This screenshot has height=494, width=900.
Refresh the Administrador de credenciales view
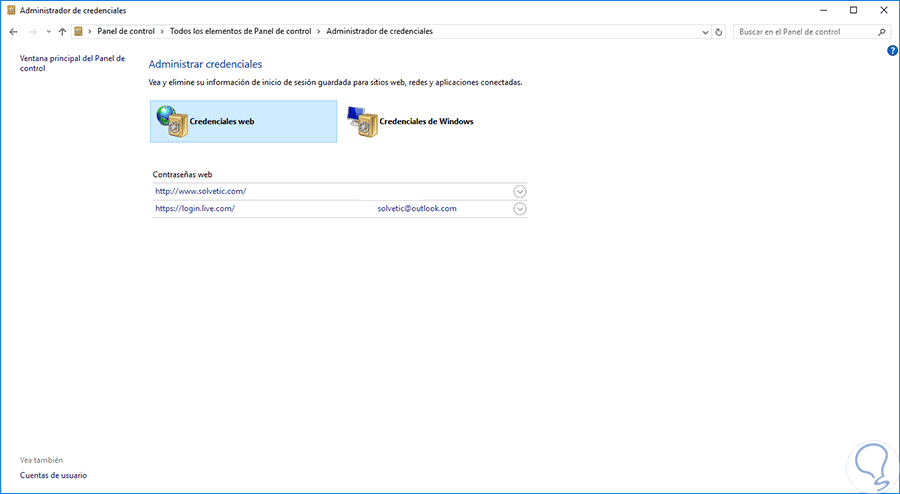(x=719, y=32)
